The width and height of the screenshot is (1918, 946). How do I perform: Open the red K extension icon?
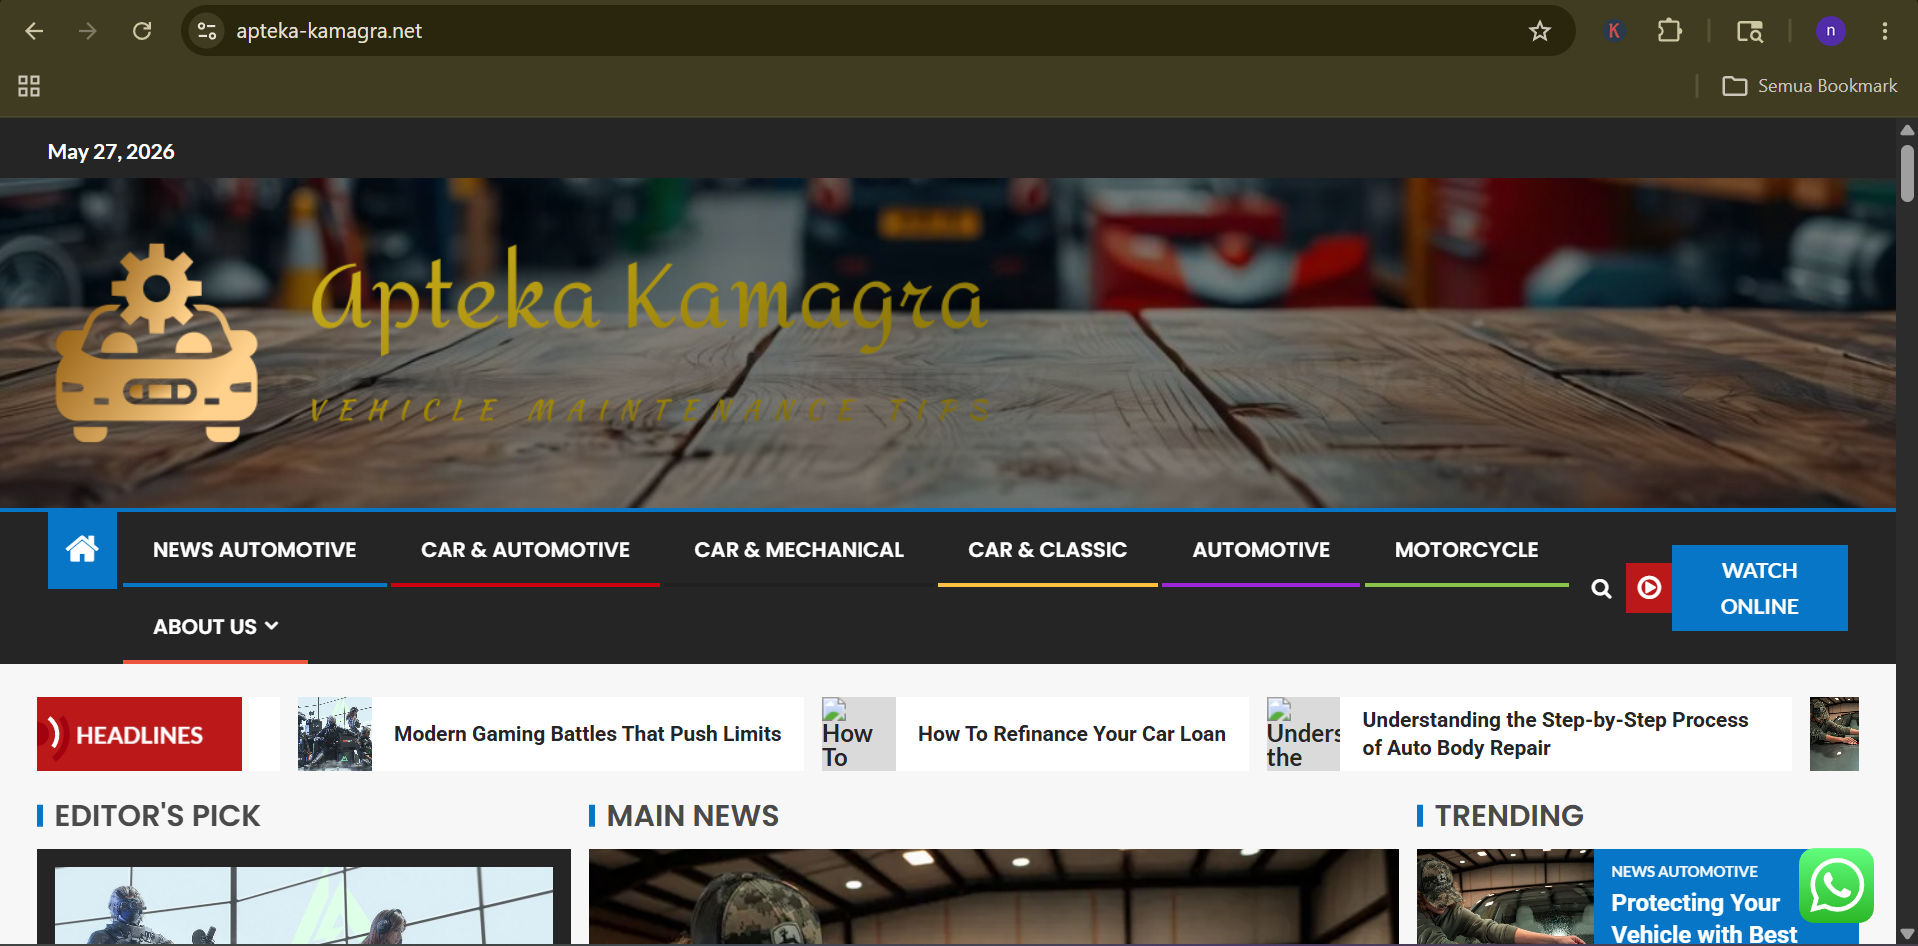1613,31
